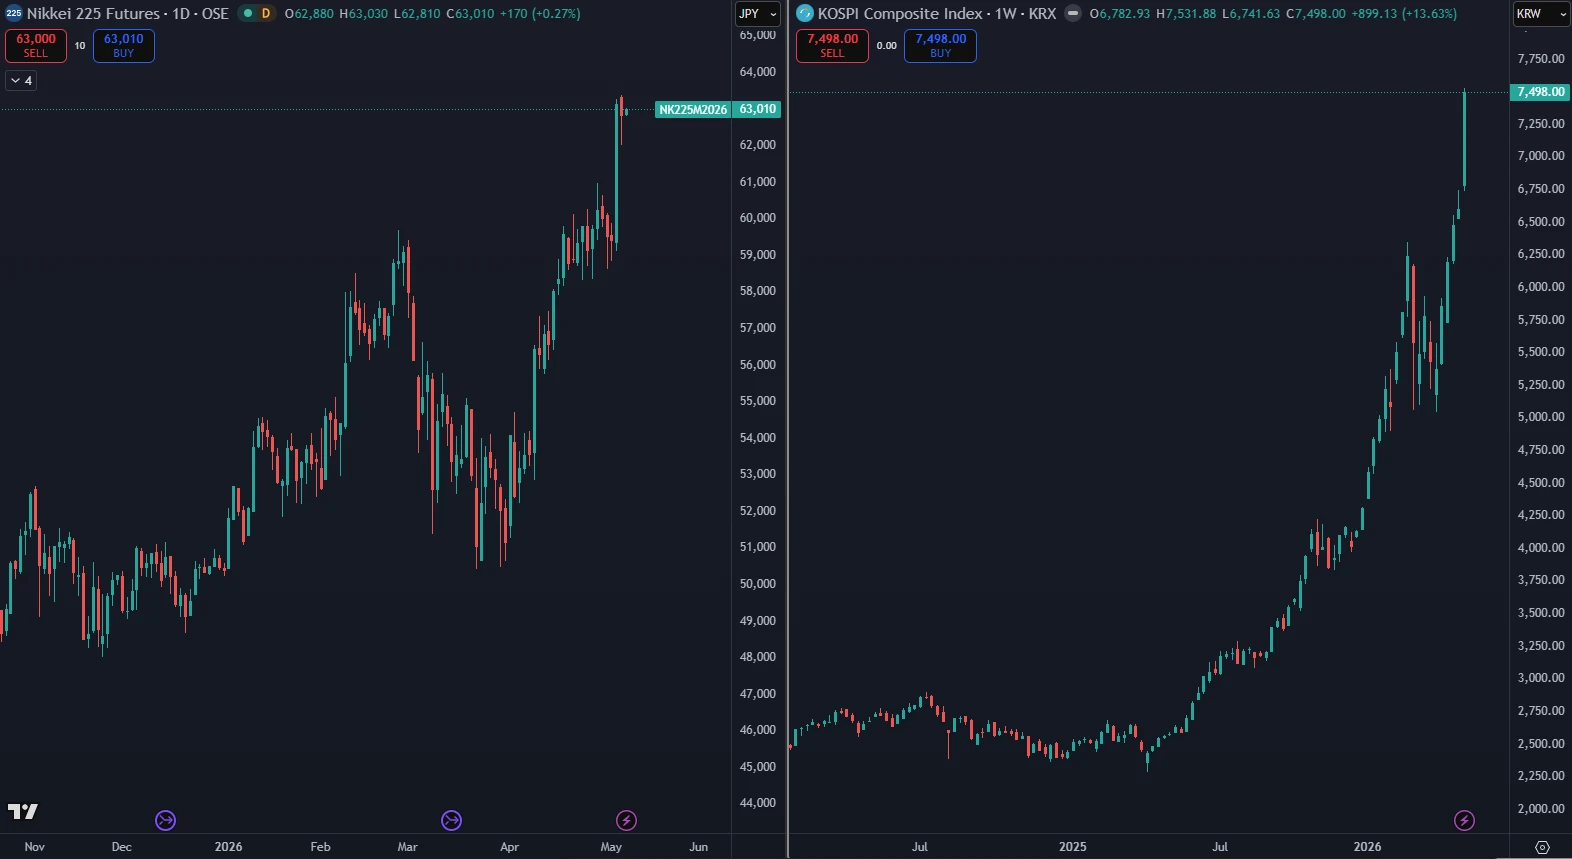Click the Nikkei close value C63,010
The image size is (1572, 859).
pos(470,14)
